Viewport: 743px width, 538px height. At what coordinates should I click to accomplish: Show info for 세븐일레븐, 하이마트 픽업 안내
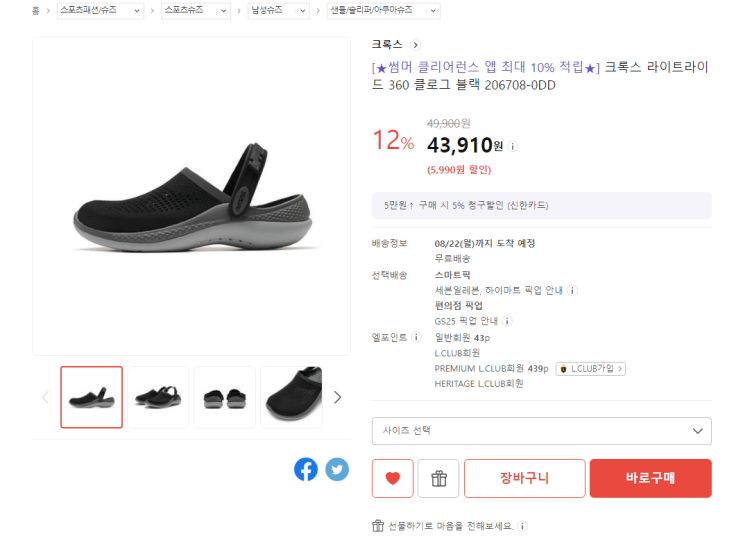[572, 290]
